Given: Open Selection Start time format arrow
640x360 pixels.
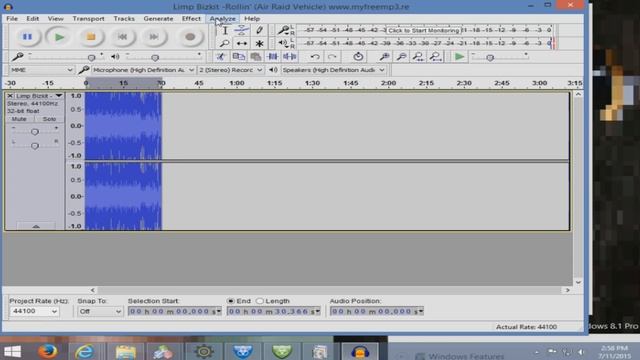Looking at the screenshot, I should pos(219,311).
